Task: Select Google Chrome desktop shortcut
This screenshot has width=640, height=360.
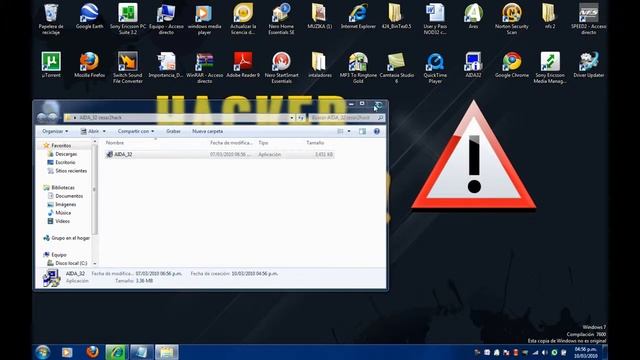Action: [511, 64]
